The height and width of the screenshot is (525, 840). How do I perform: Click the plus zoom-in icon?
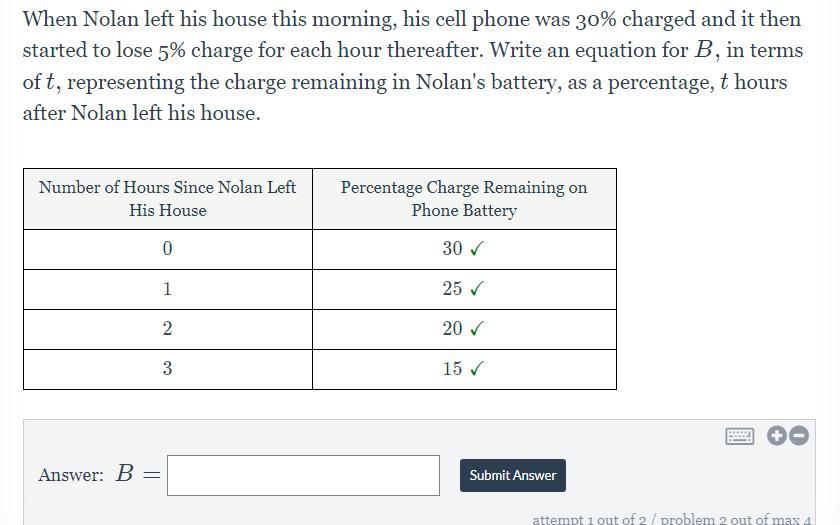click(x=776, y=436)
